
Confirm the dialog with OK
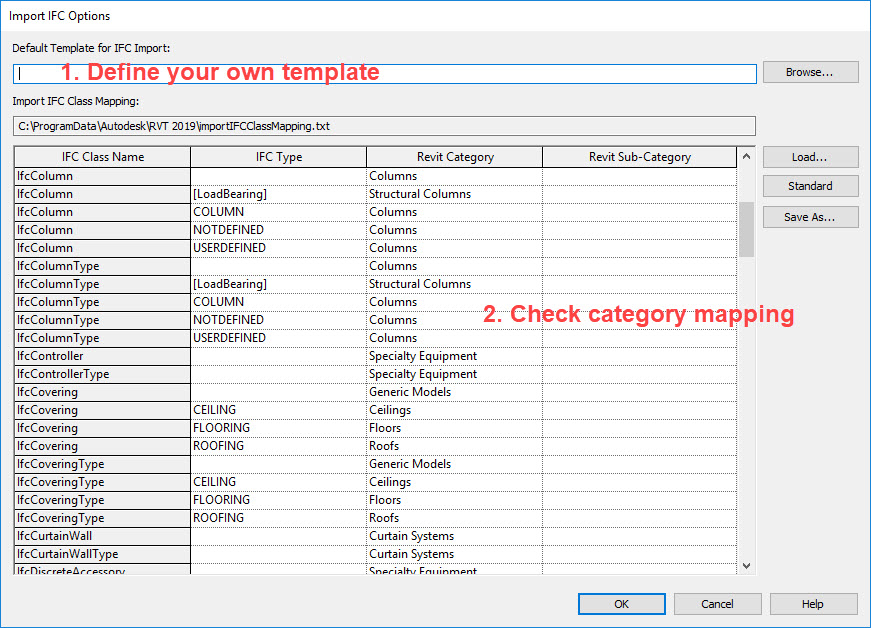pyautogui.click(x=621, y=604)
